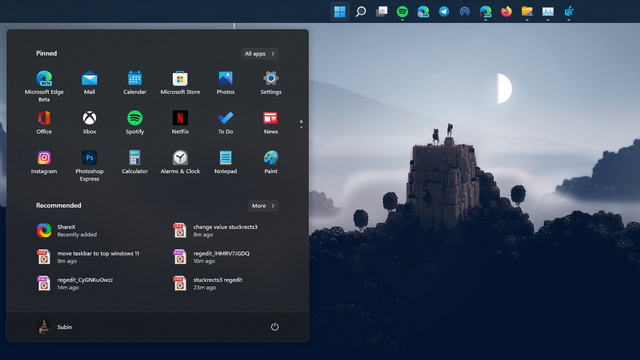The height and width of the screenshot is (360, 640).
Task: Launch the Mail app
Action: coord(89,83)
